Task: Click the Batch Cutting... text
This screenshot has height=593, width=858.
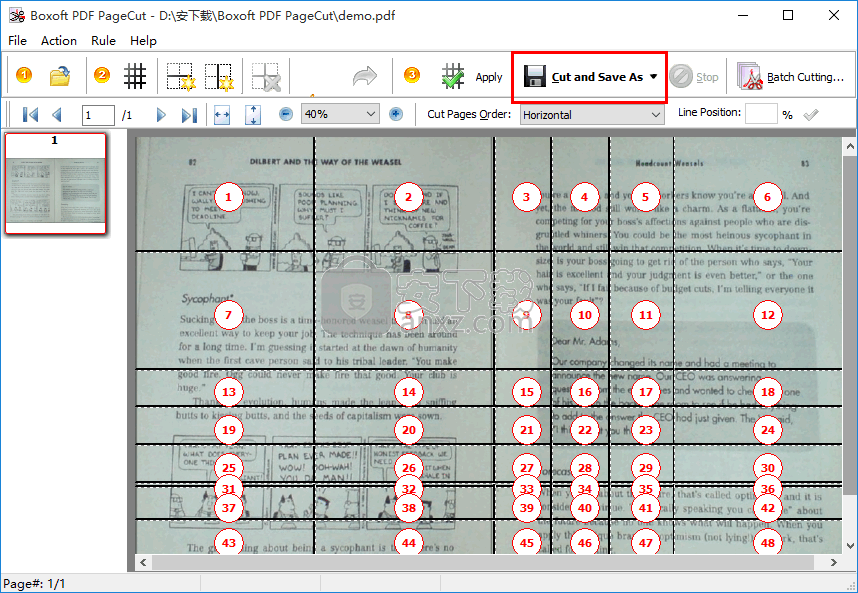Action: (x=805, y=77)
